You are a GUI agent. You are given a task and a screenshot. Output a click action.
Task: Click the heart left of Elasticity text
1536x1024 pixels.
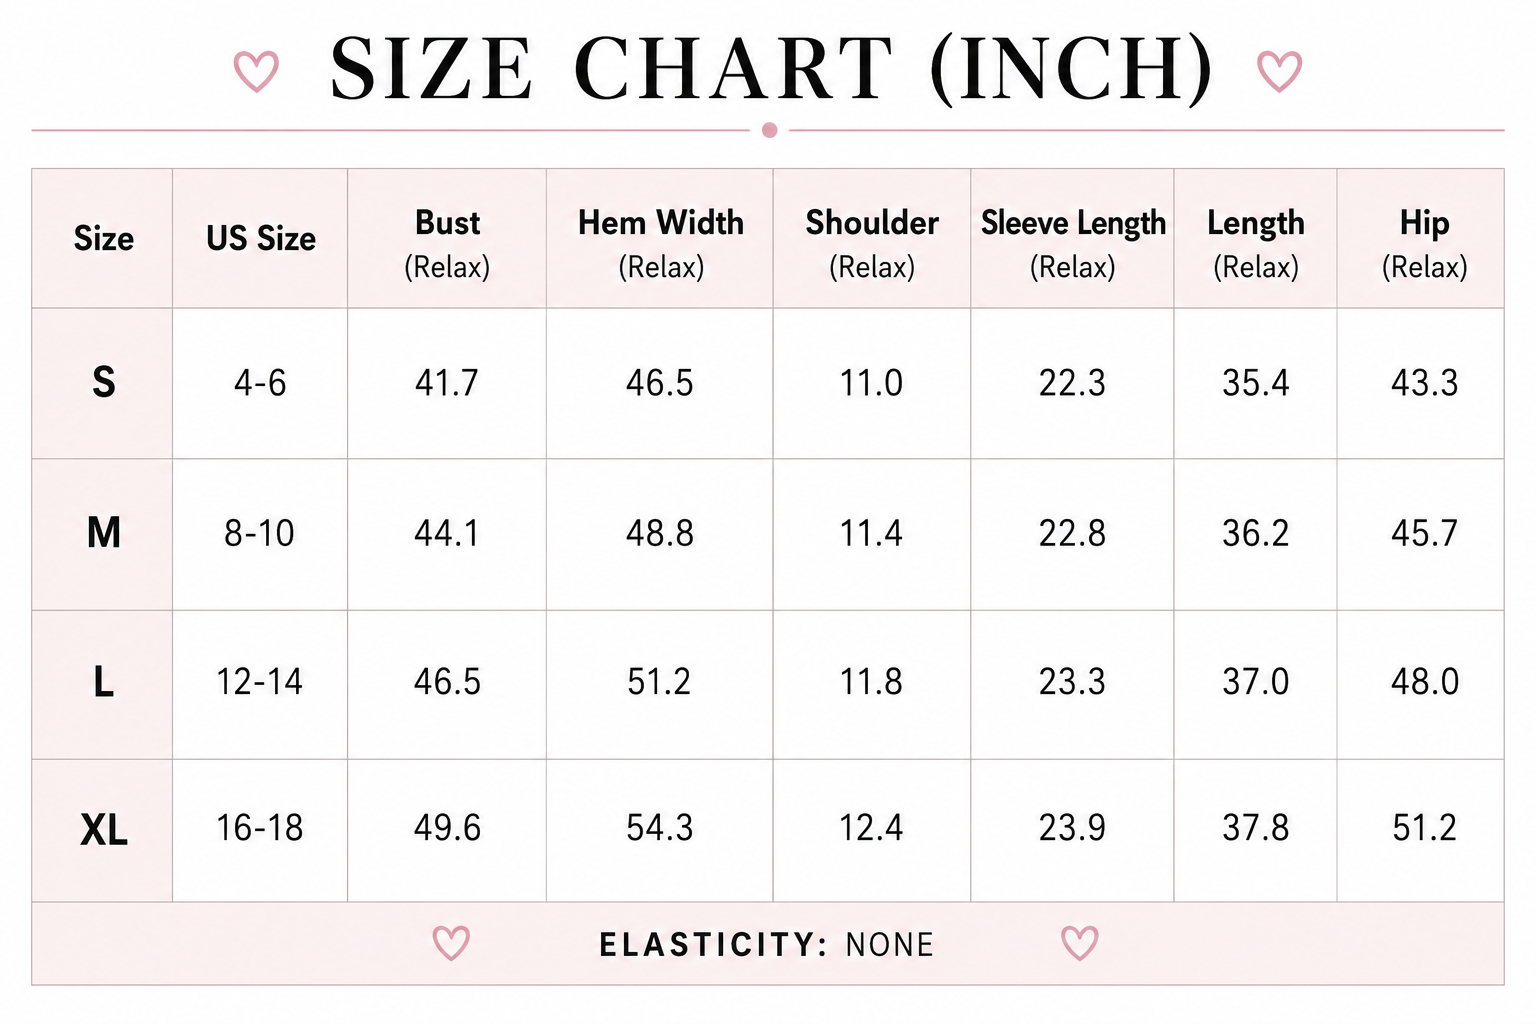point(451,943)
